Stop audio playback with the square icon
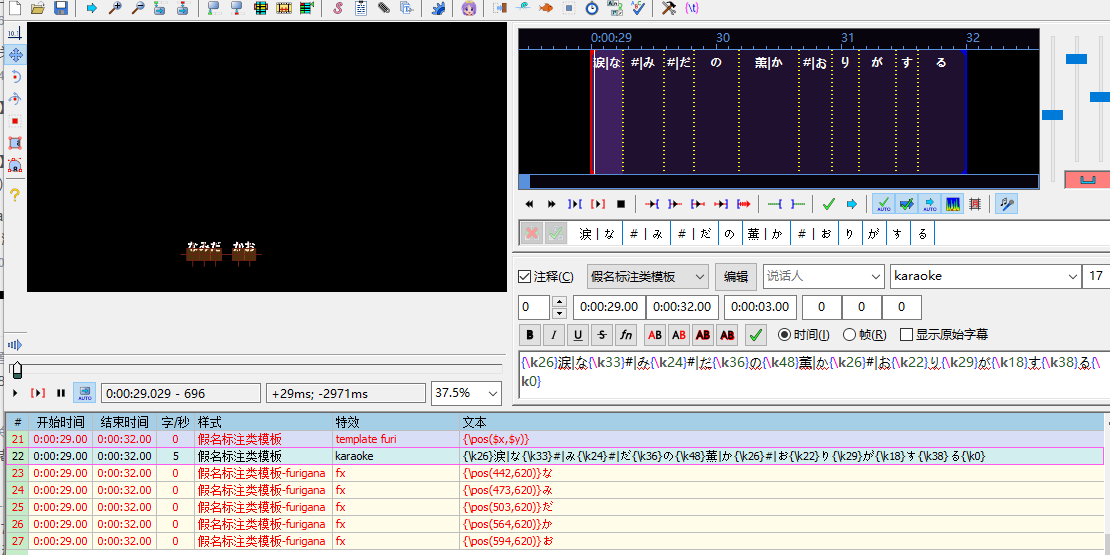 (x=621, y=204)
